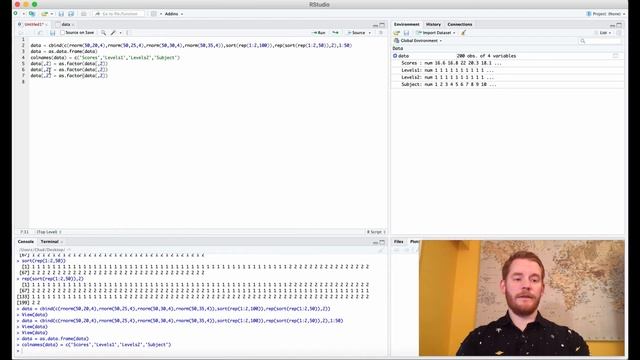Click the Source button
This screenshot has height=360, width=640.
[x=356, y=33]
